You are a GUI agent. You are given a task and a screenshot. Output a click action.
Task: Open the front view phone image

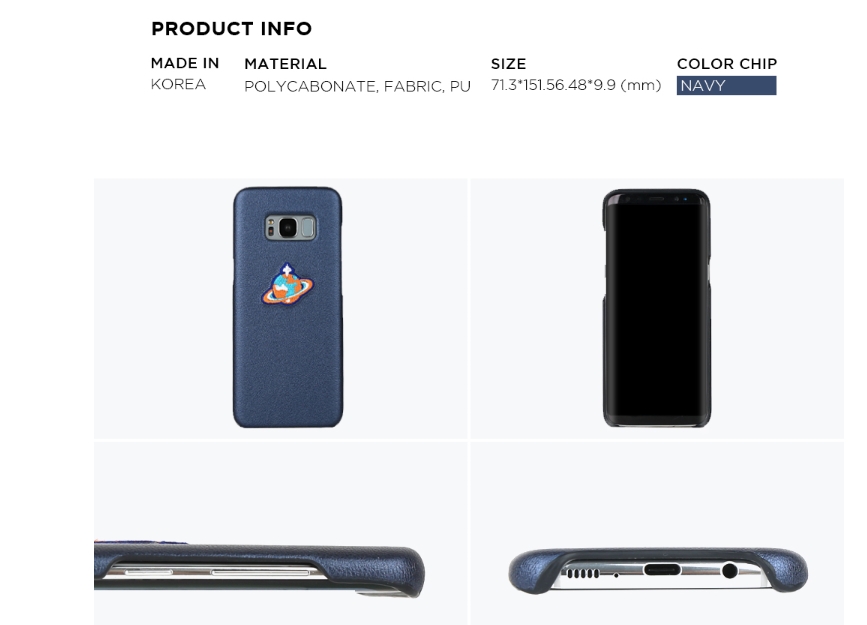pos(657,308)
